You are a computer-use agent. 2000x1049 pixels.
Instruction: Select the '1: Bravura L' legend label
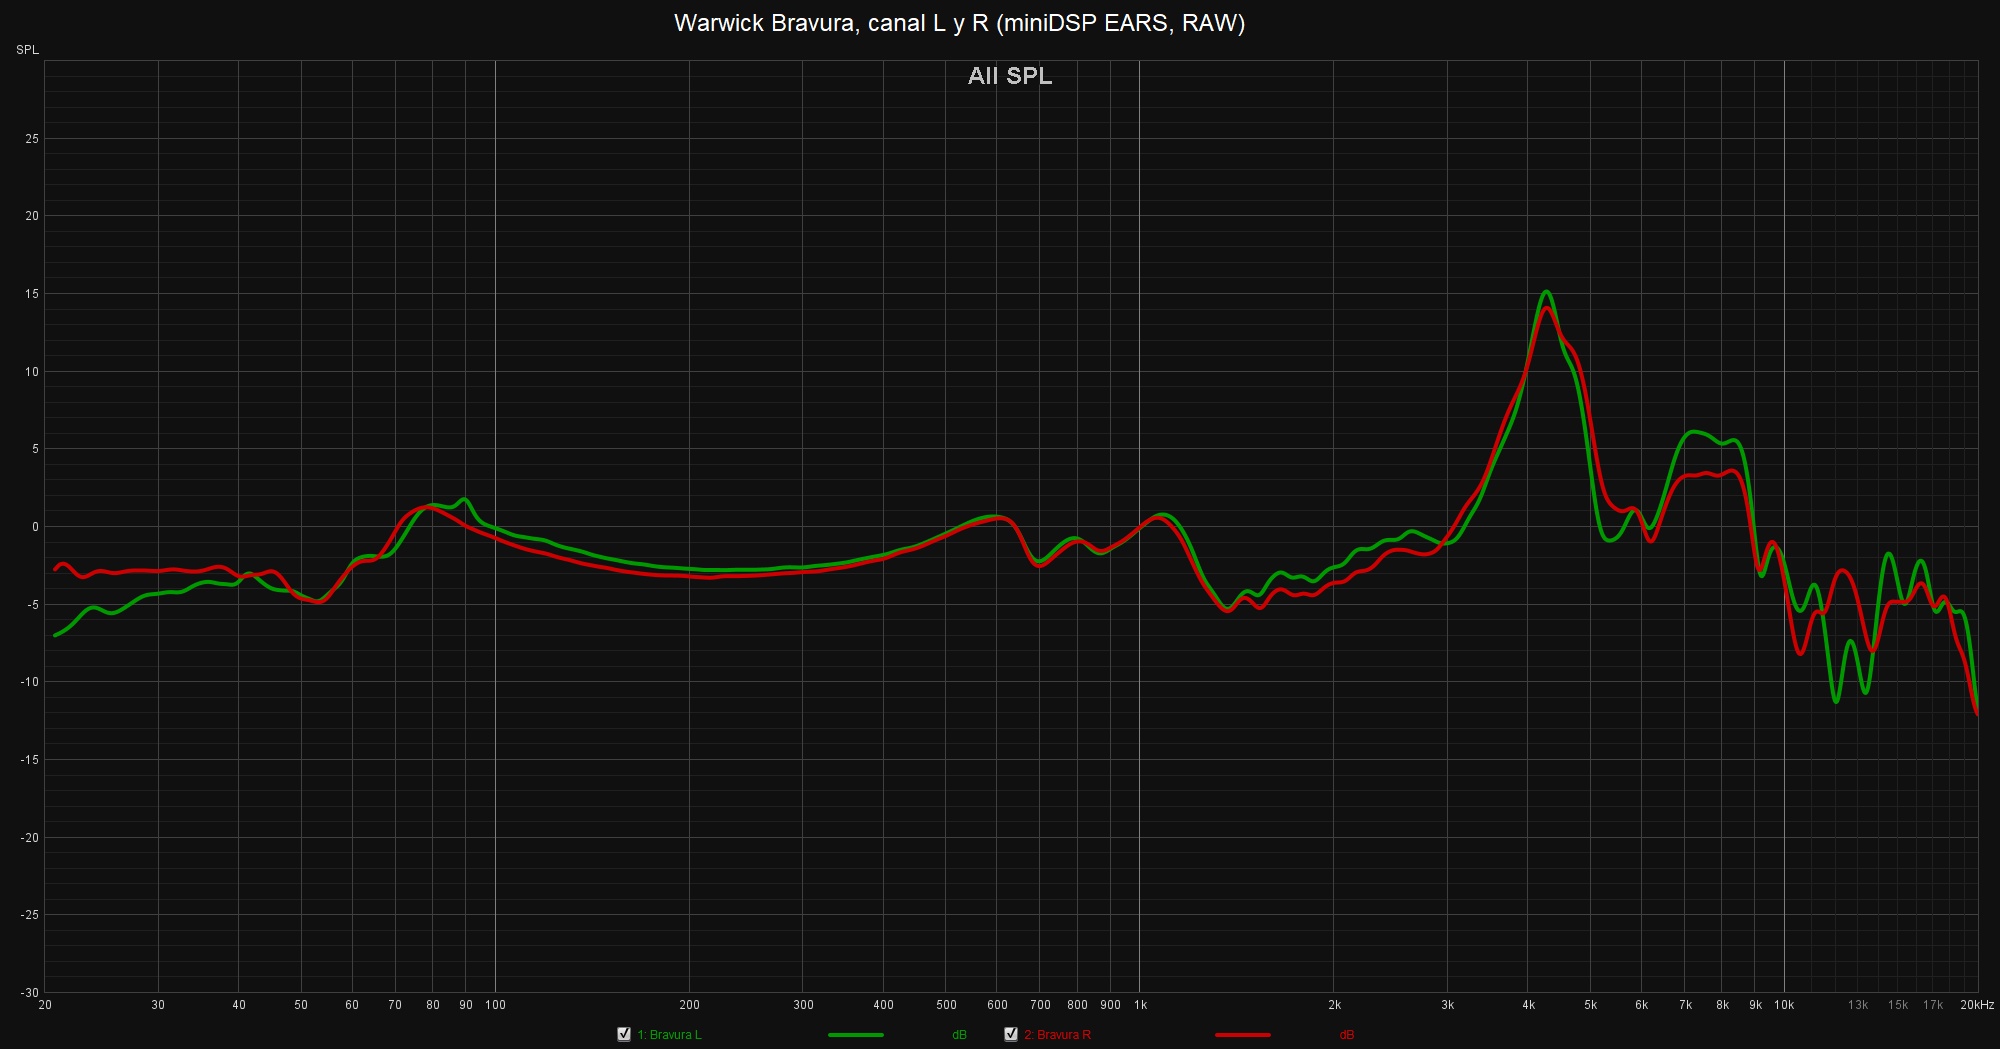[669, 1035]
